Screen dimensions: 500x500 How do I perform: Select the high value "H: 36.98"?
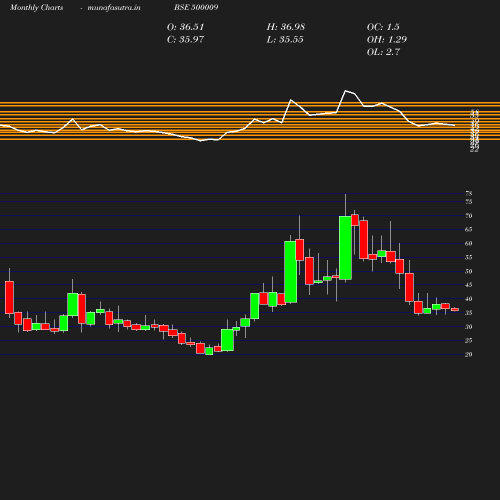[286, 27]
